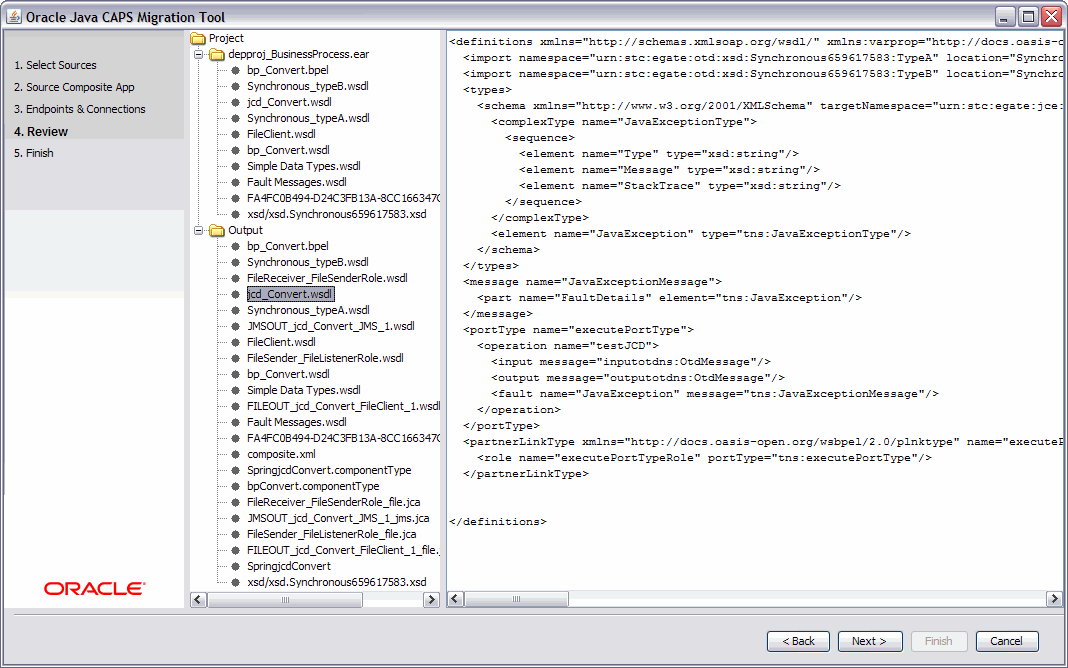Screen dimensions: 1068x668
Task: Select jcd_Convert.wsdl under Output
Action: click(x=290, y=294)
